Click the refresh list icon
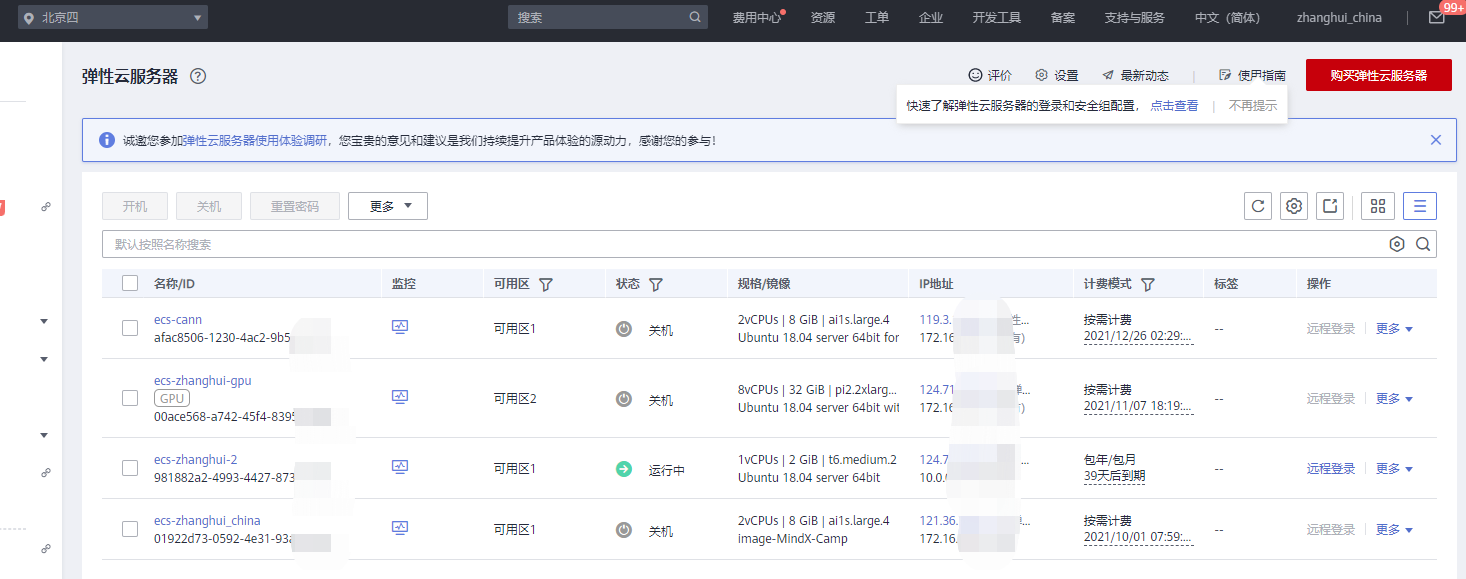 pos(1258,206)
